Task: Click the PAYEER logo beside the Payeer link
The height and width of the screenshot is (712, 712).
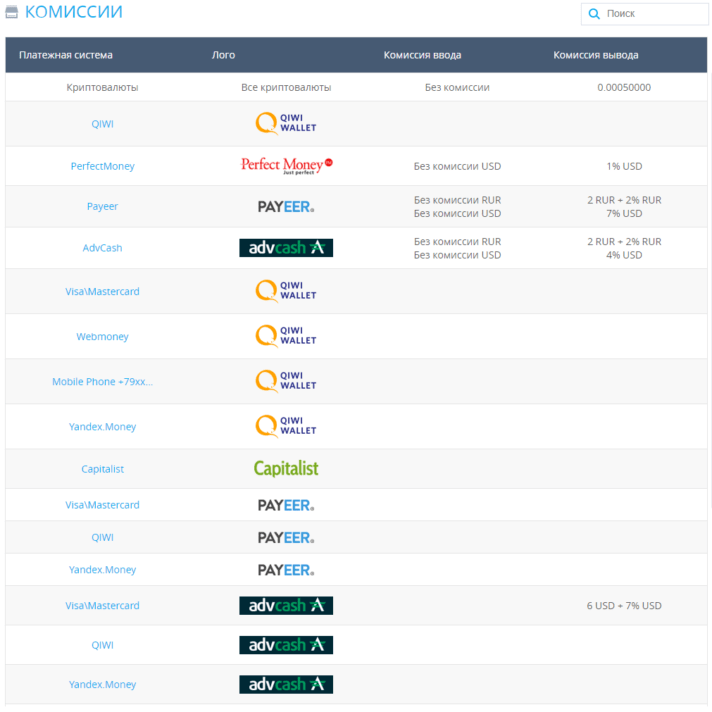Action: (286, 206)
